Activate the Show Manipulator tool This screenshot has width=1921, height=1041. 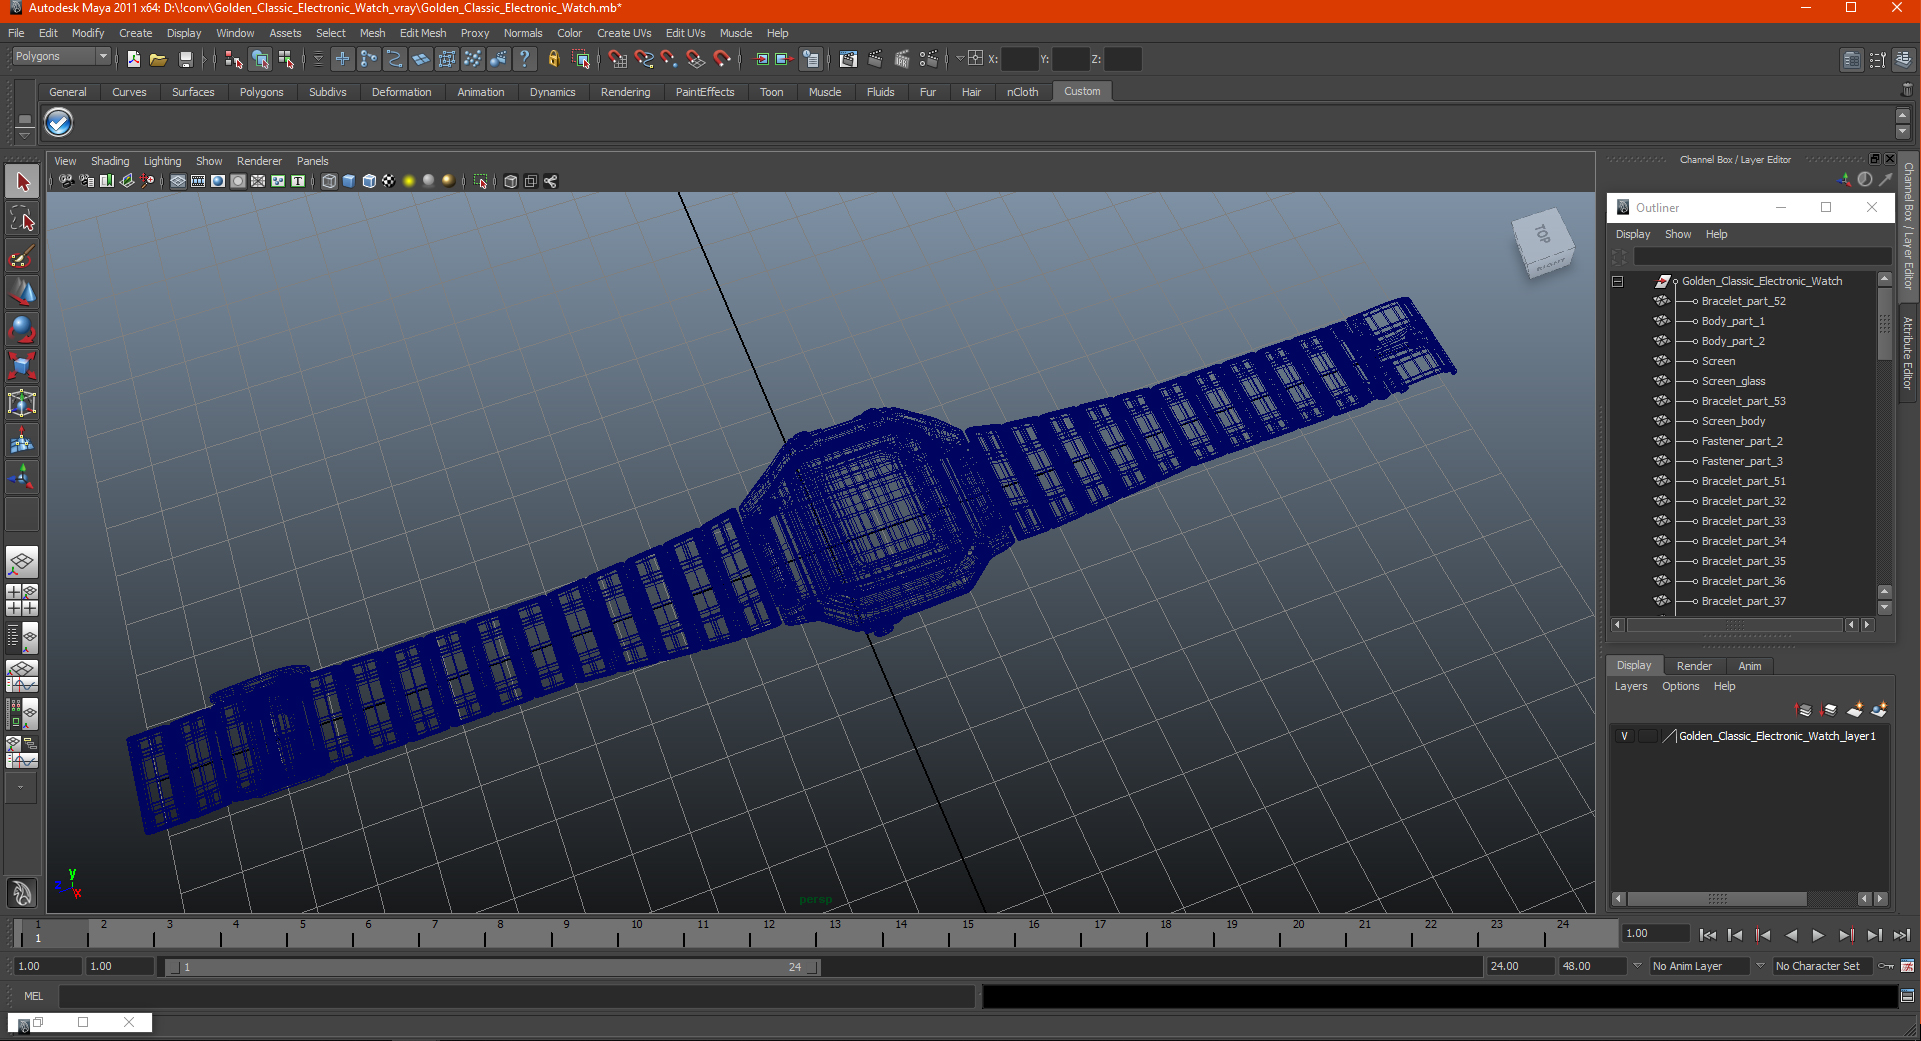coord(22,478)
